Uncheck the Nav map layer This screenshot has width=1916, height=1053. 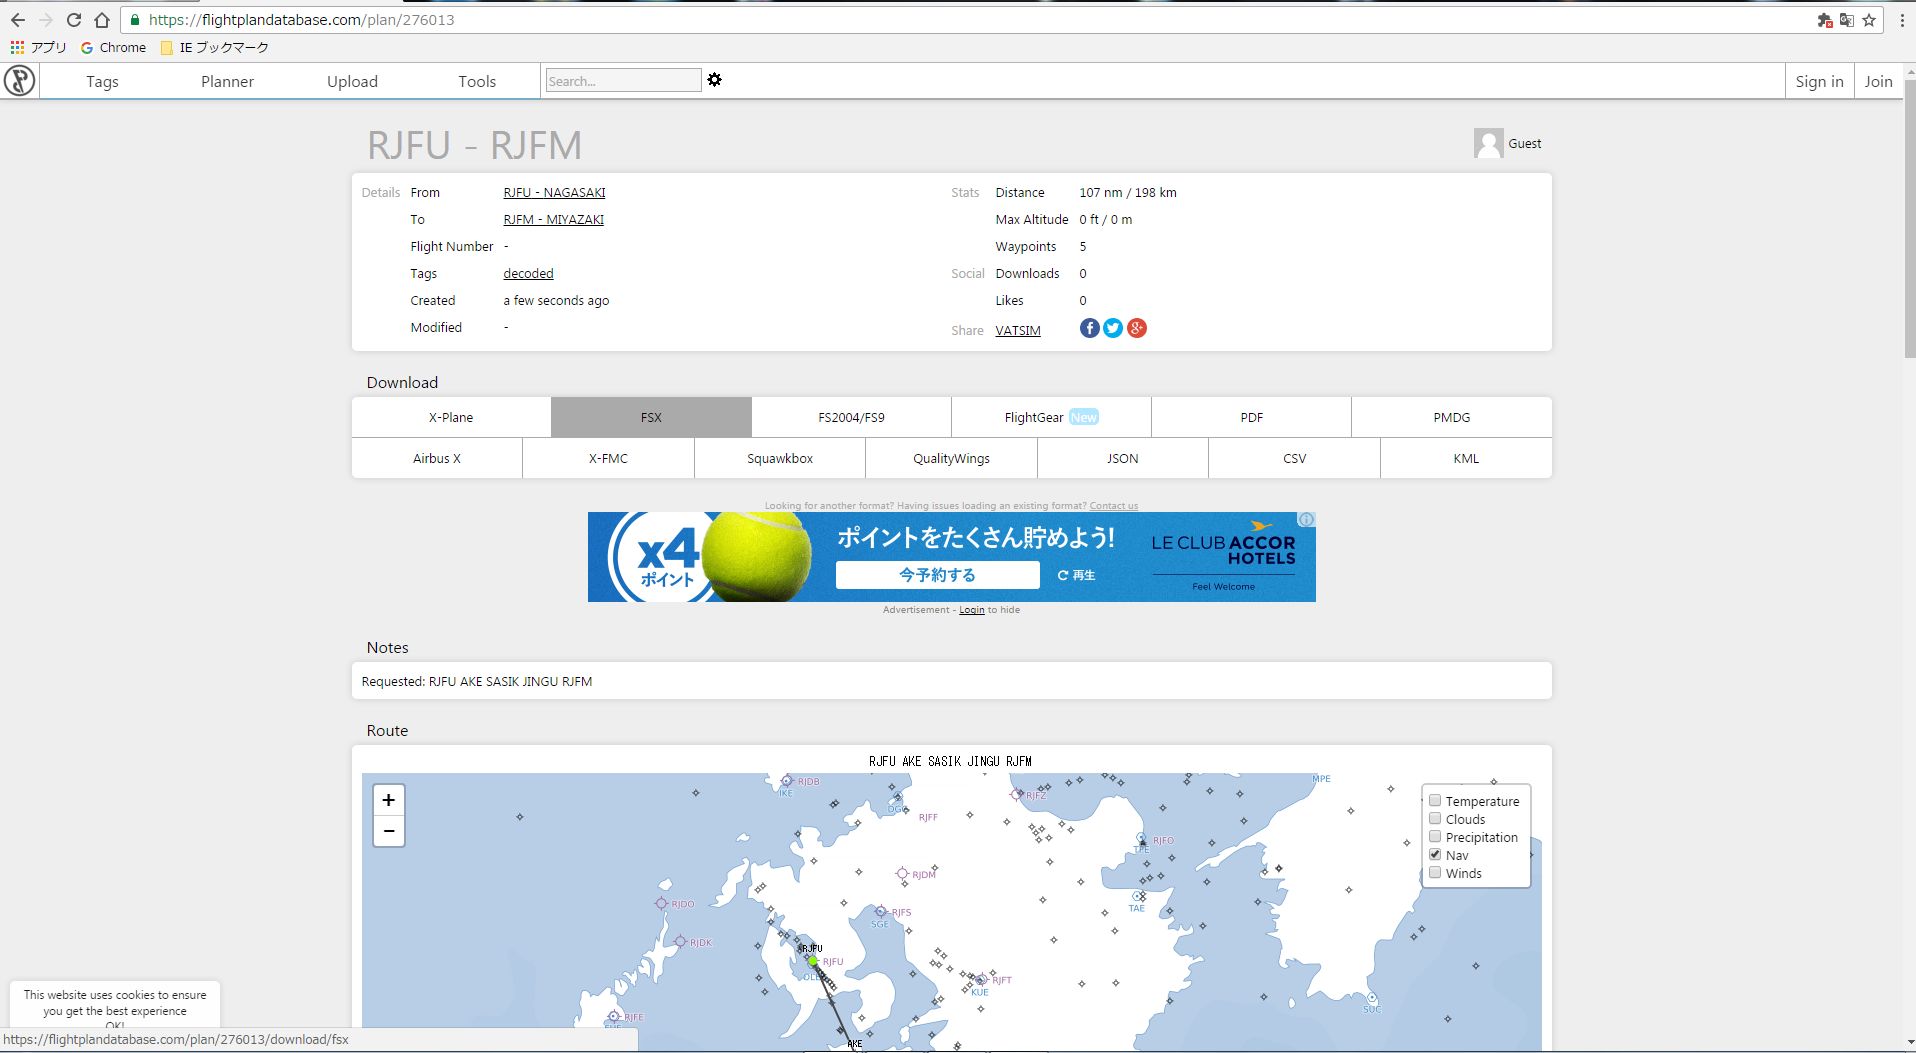point(1435,854)
